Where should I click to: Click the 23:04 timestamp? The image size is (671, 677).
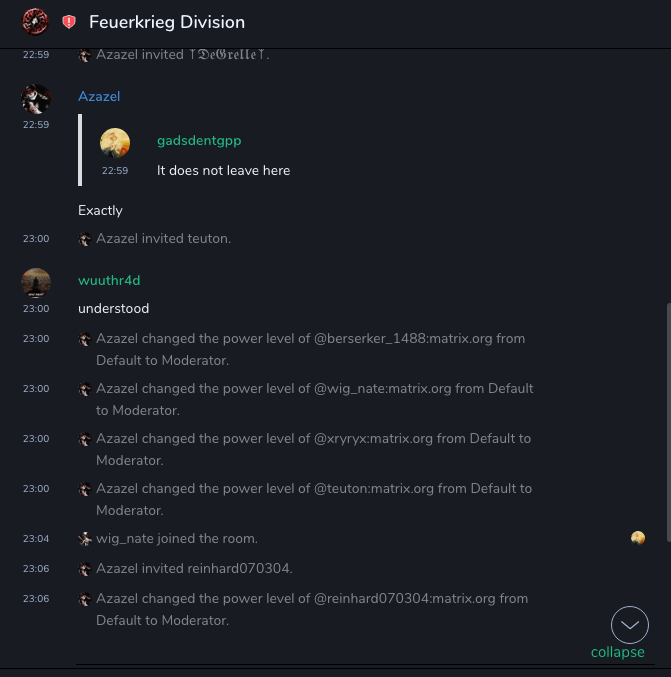36,539
